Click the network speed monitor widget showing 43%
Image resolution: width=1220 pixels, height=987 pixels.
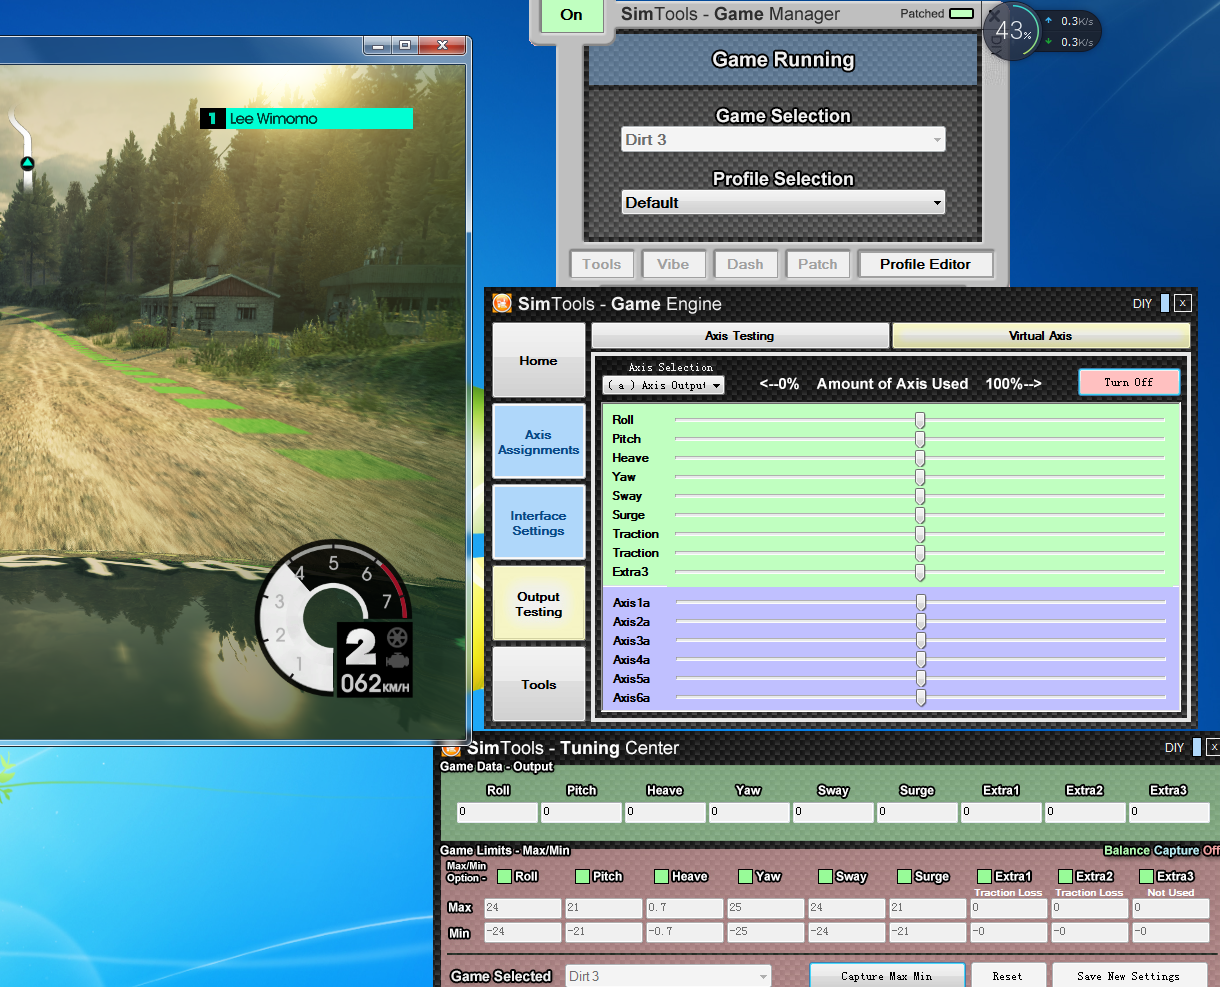(1041, 31)
